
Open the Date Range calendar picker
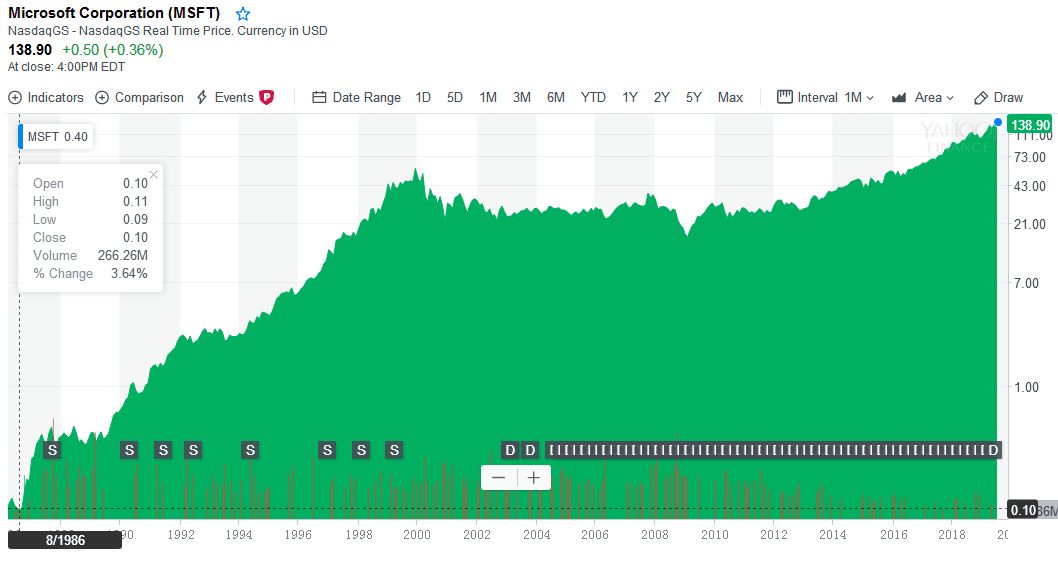coord(320,98)
